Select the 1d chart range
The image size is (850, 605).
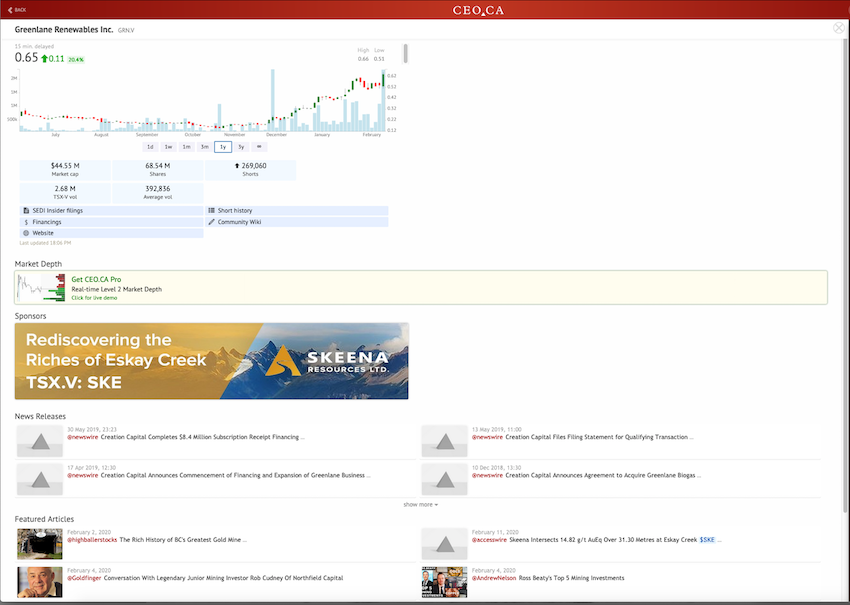tap(150, 147)
